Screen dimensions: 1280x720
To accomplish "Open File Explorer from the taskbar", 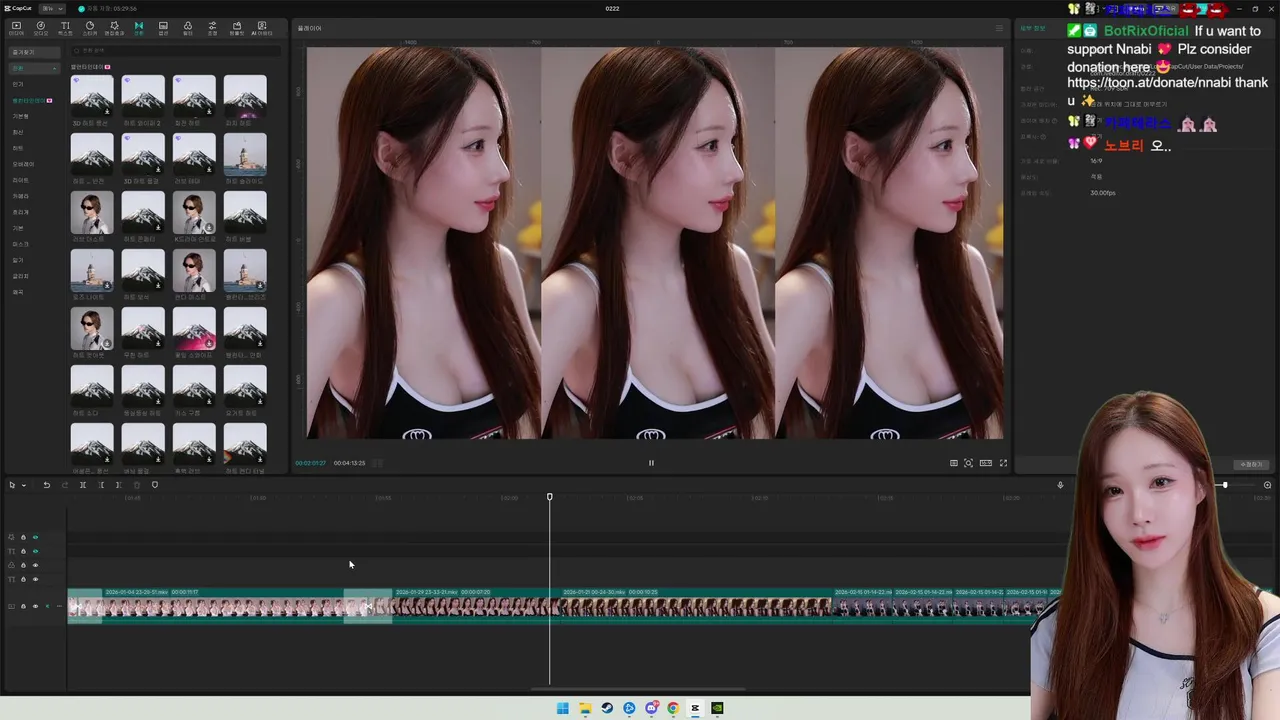I will click(x=585, y=708).
